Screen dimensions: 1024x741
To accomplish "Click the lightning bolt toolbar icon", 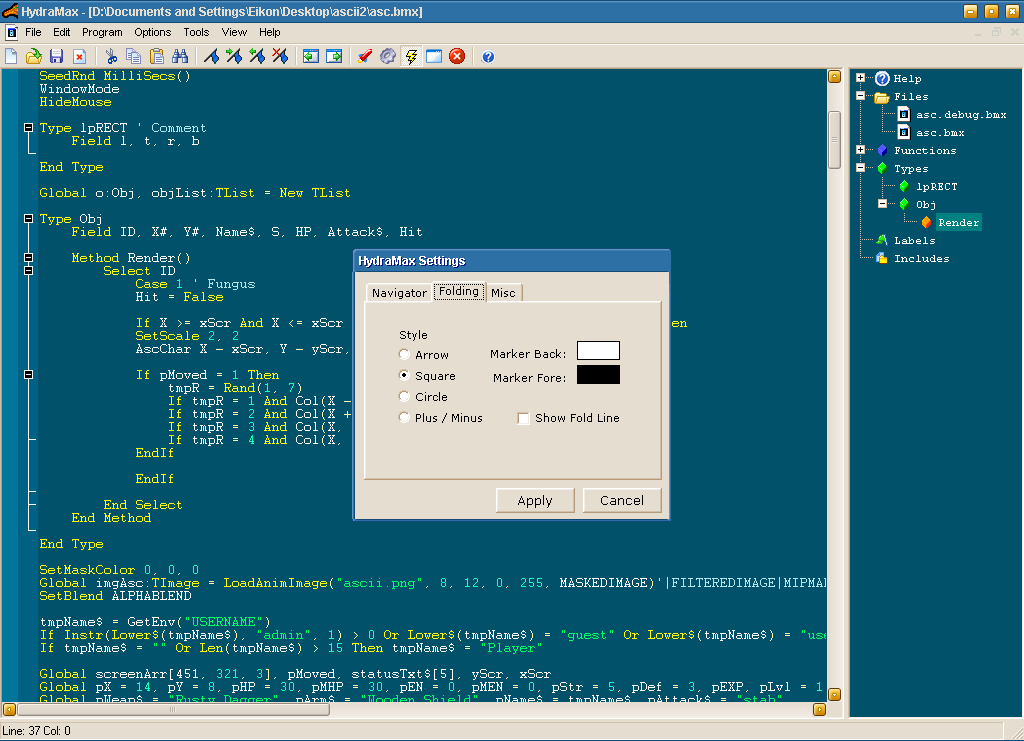I will click(411, 56).
